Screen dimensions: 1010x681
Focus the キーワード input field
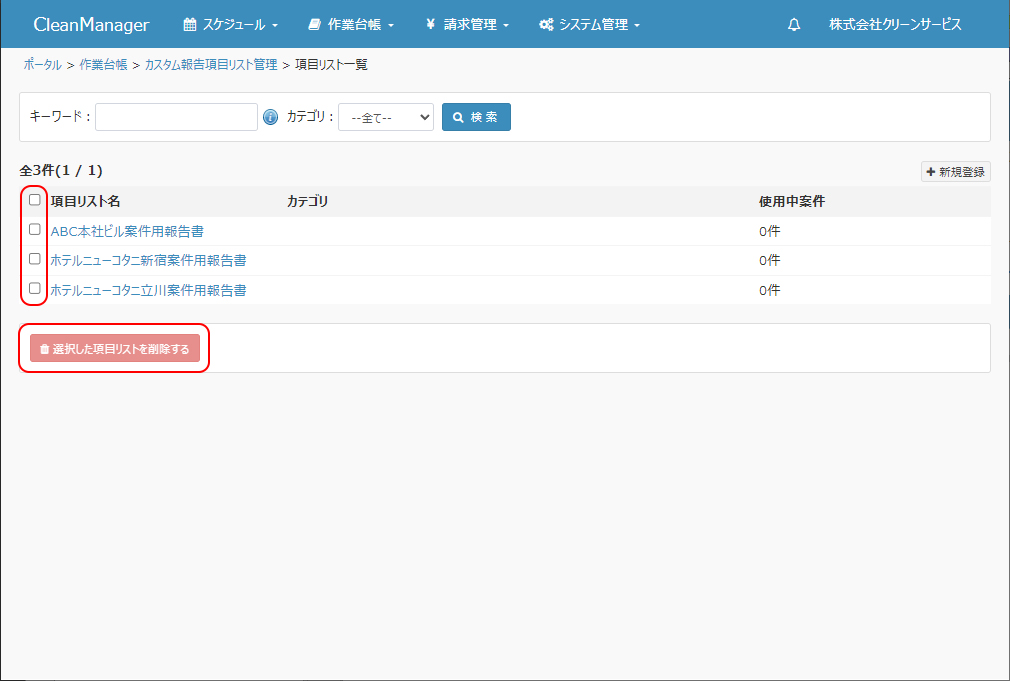[x=176, y=117]
